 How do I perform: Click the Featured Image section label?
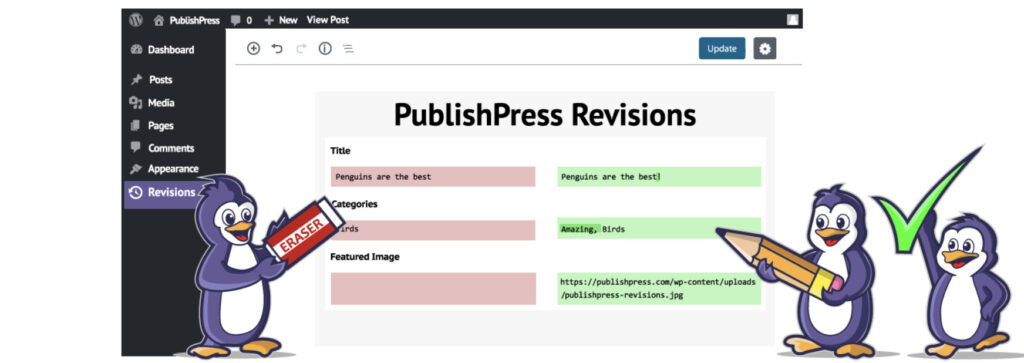tap(364, 257)
